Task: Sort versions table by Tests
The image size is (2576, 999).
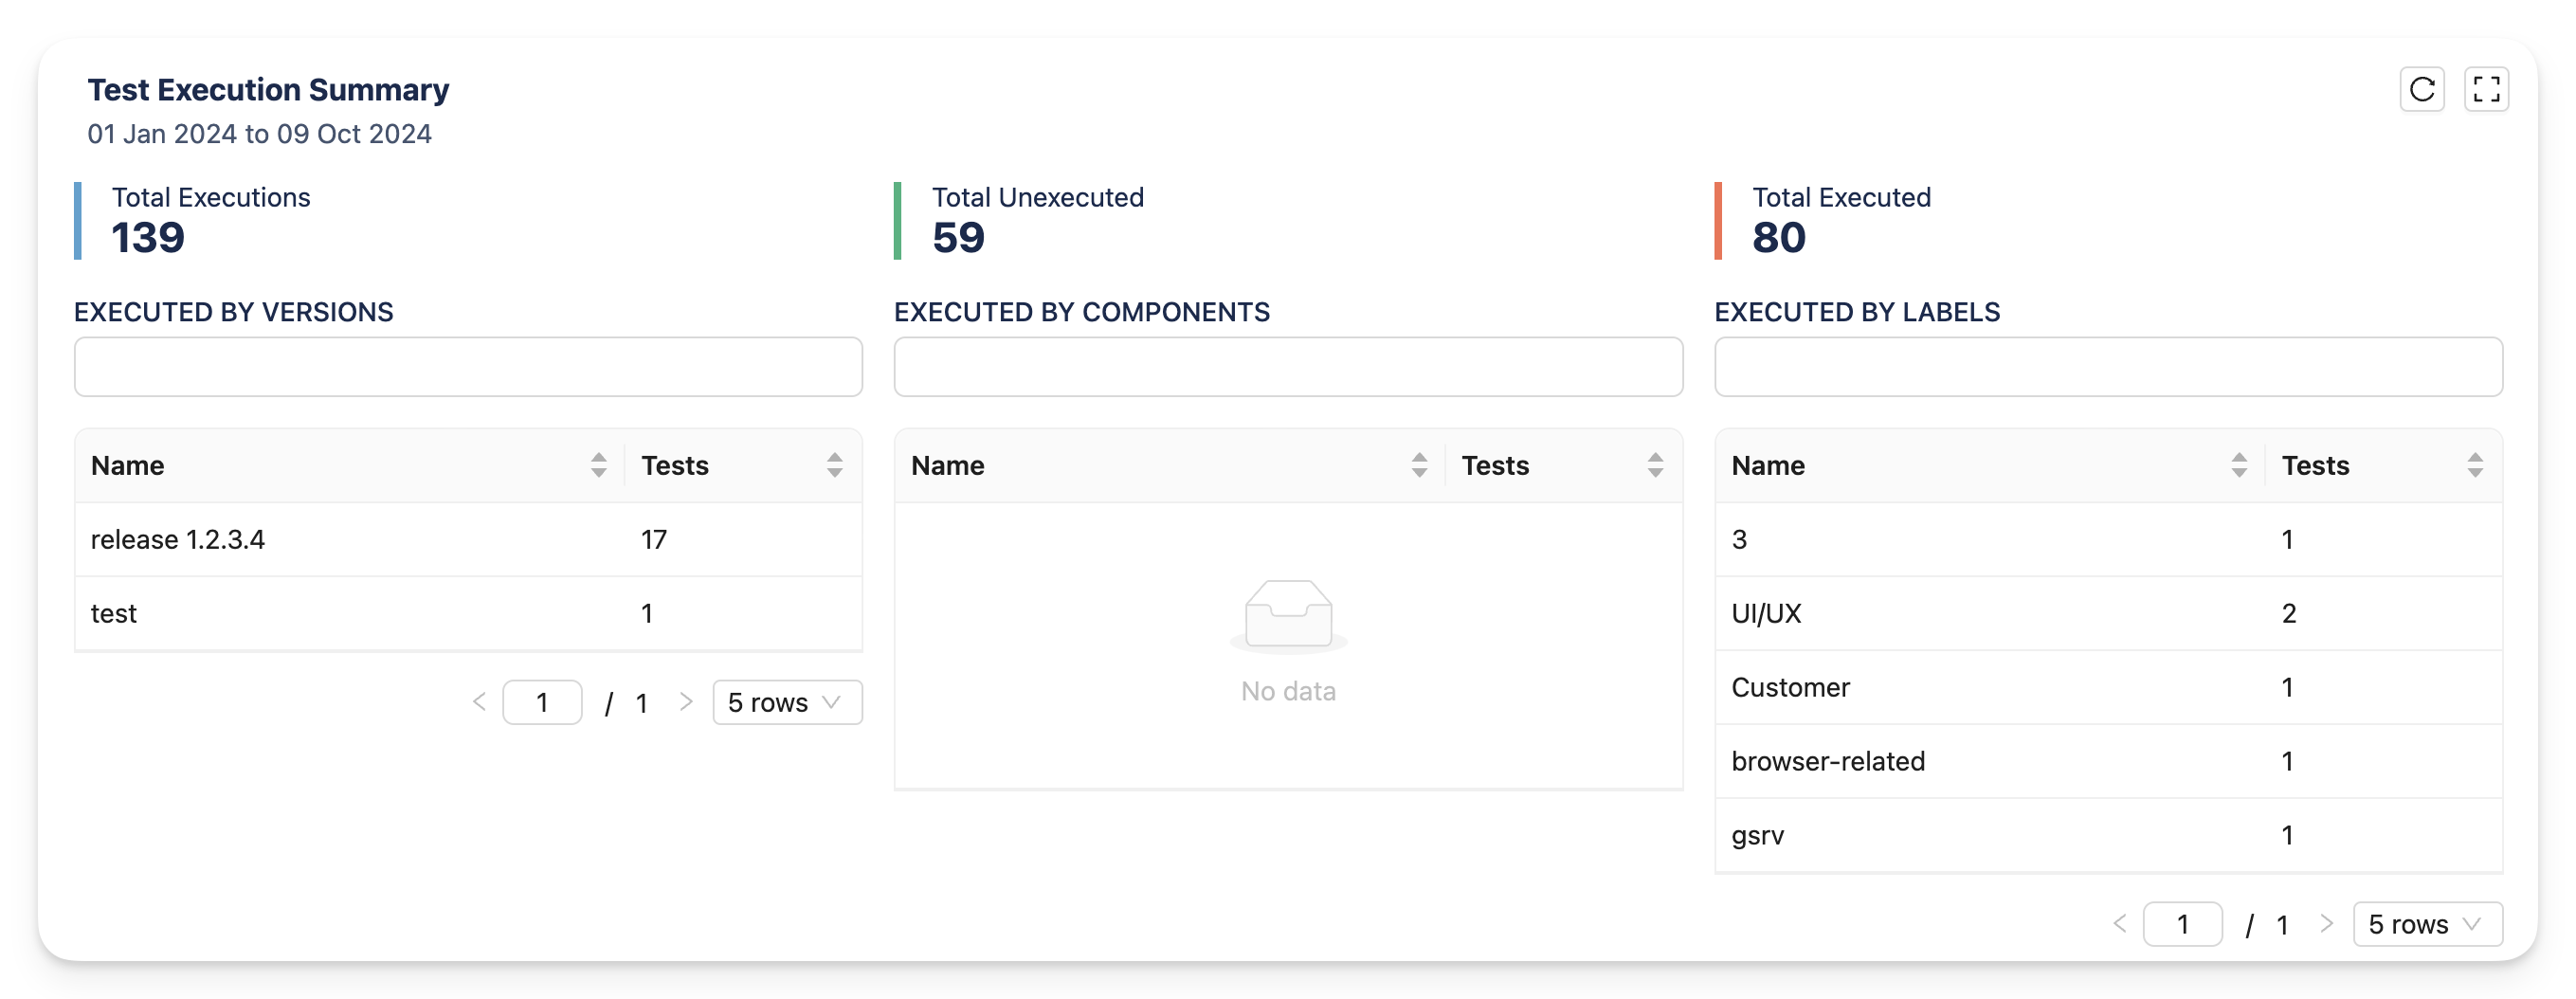Action: [834, 465]
